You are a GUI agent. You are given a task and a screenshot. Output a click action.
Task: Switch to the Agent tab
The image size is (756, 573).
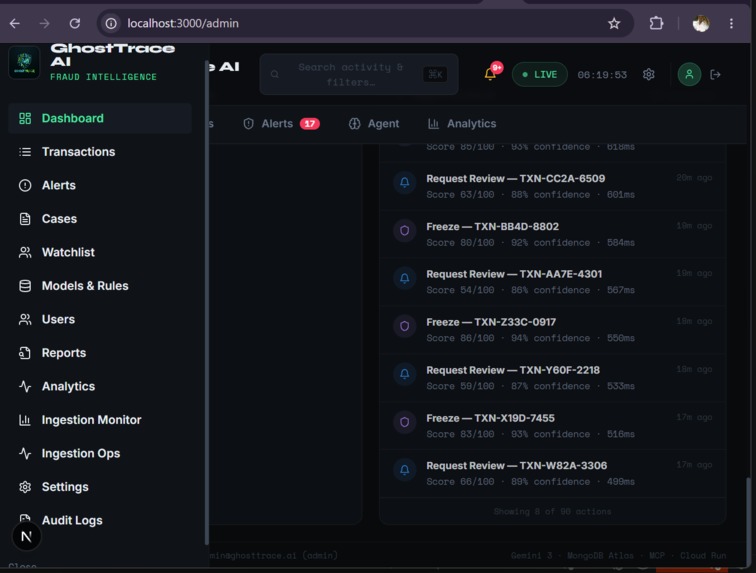(x=374, y=124)
